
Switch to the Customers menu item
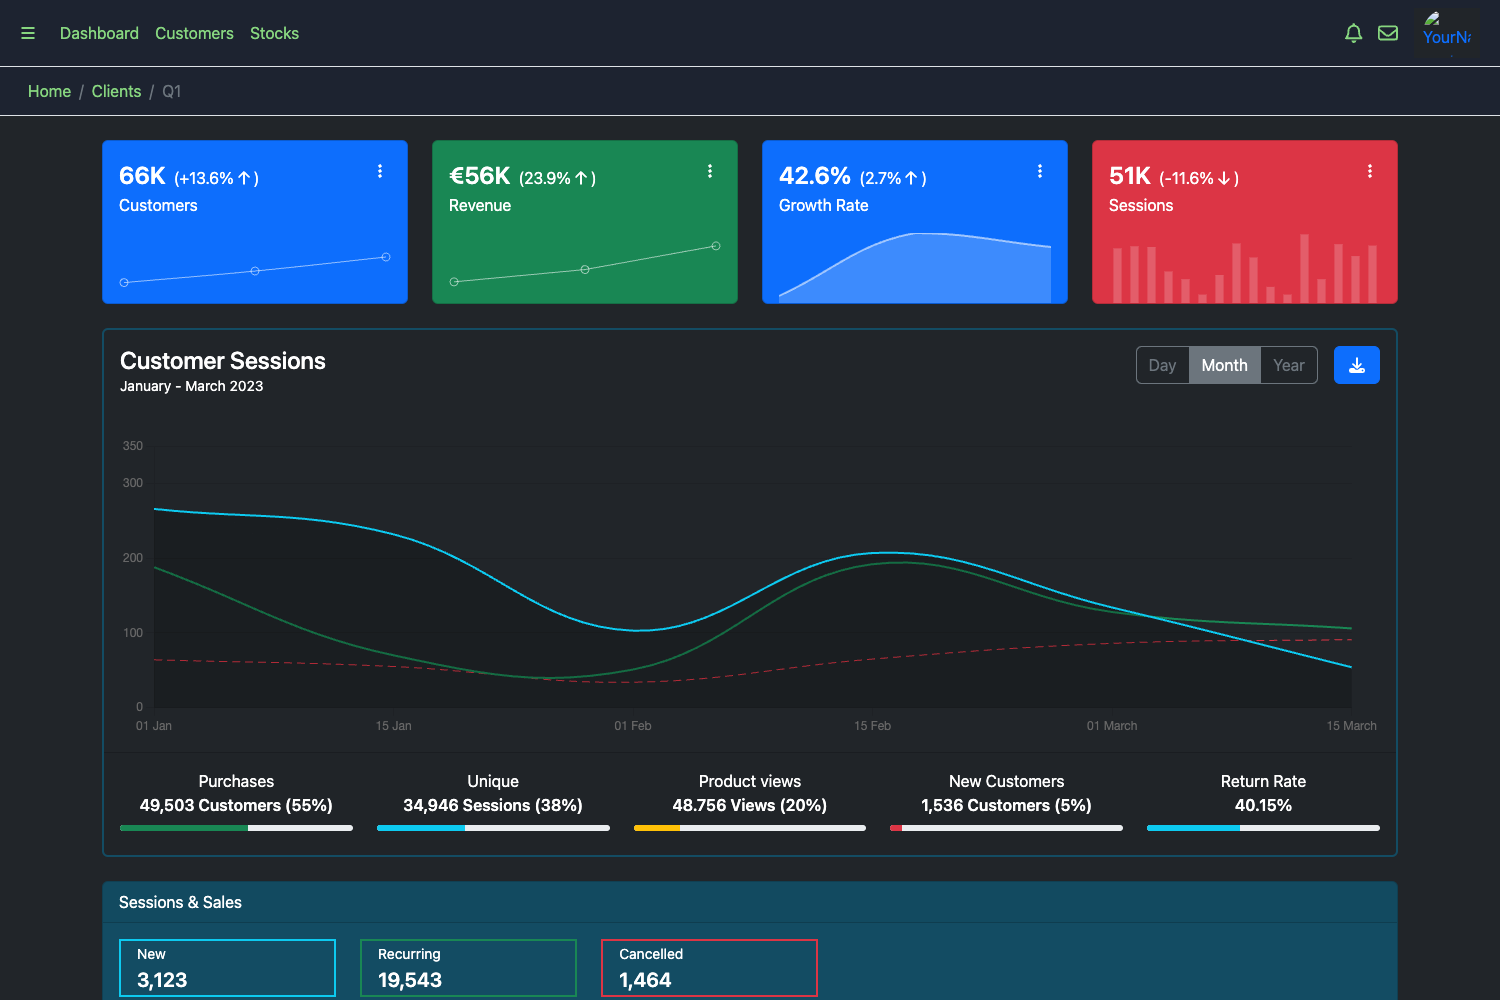point(194,33)
